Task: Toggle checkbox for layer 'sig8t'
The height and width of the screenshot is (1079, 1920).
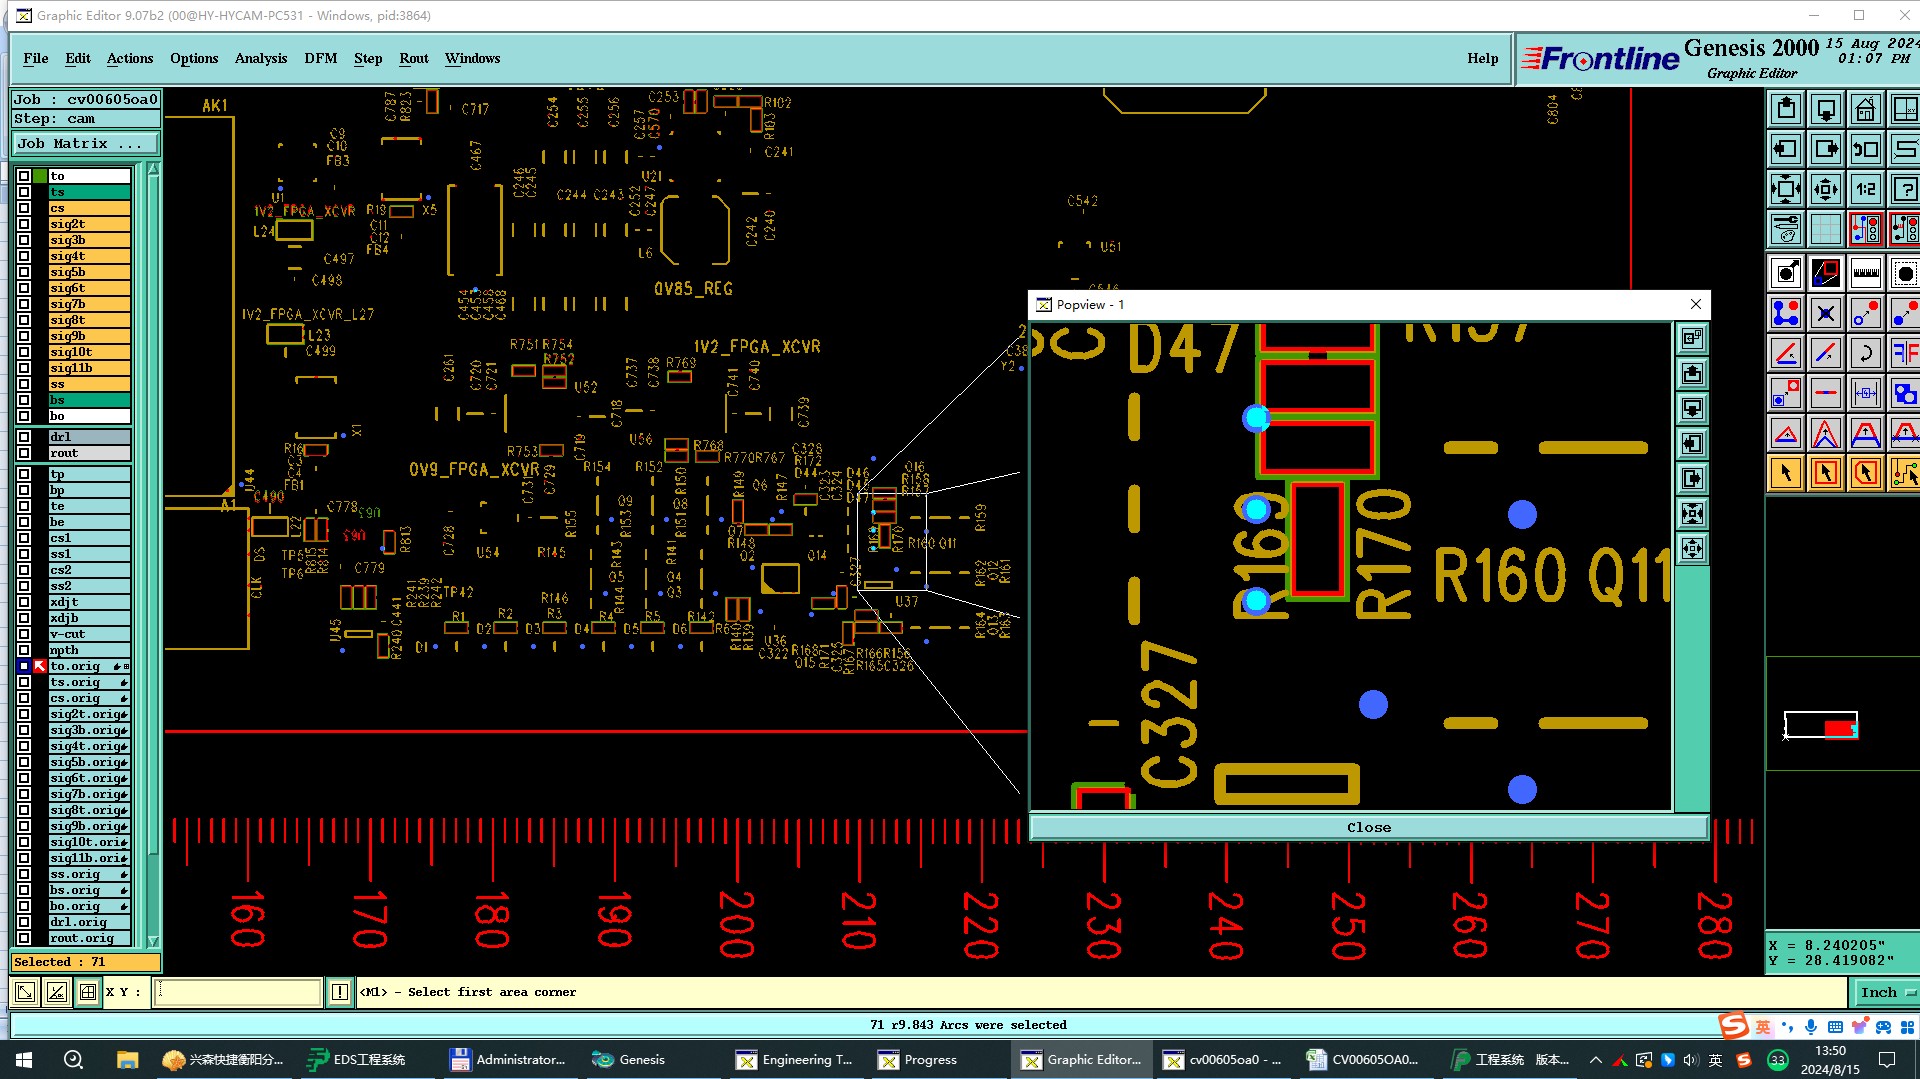Action: coord(24,320)
